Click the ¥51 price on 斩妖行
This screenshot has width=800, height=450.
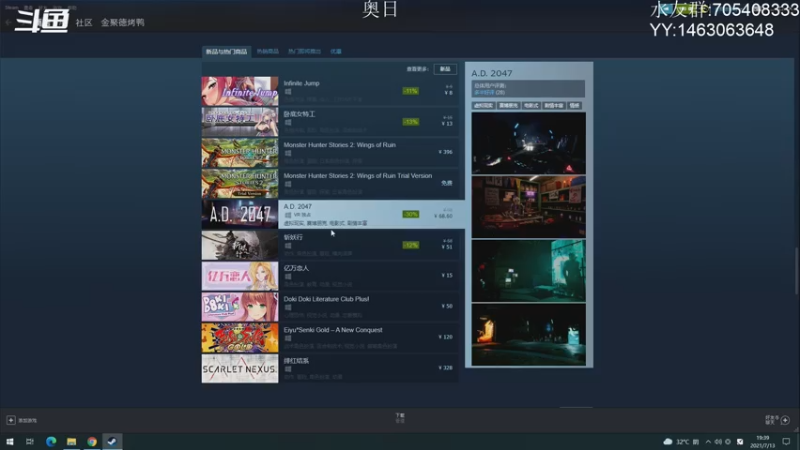pos(447,247)
